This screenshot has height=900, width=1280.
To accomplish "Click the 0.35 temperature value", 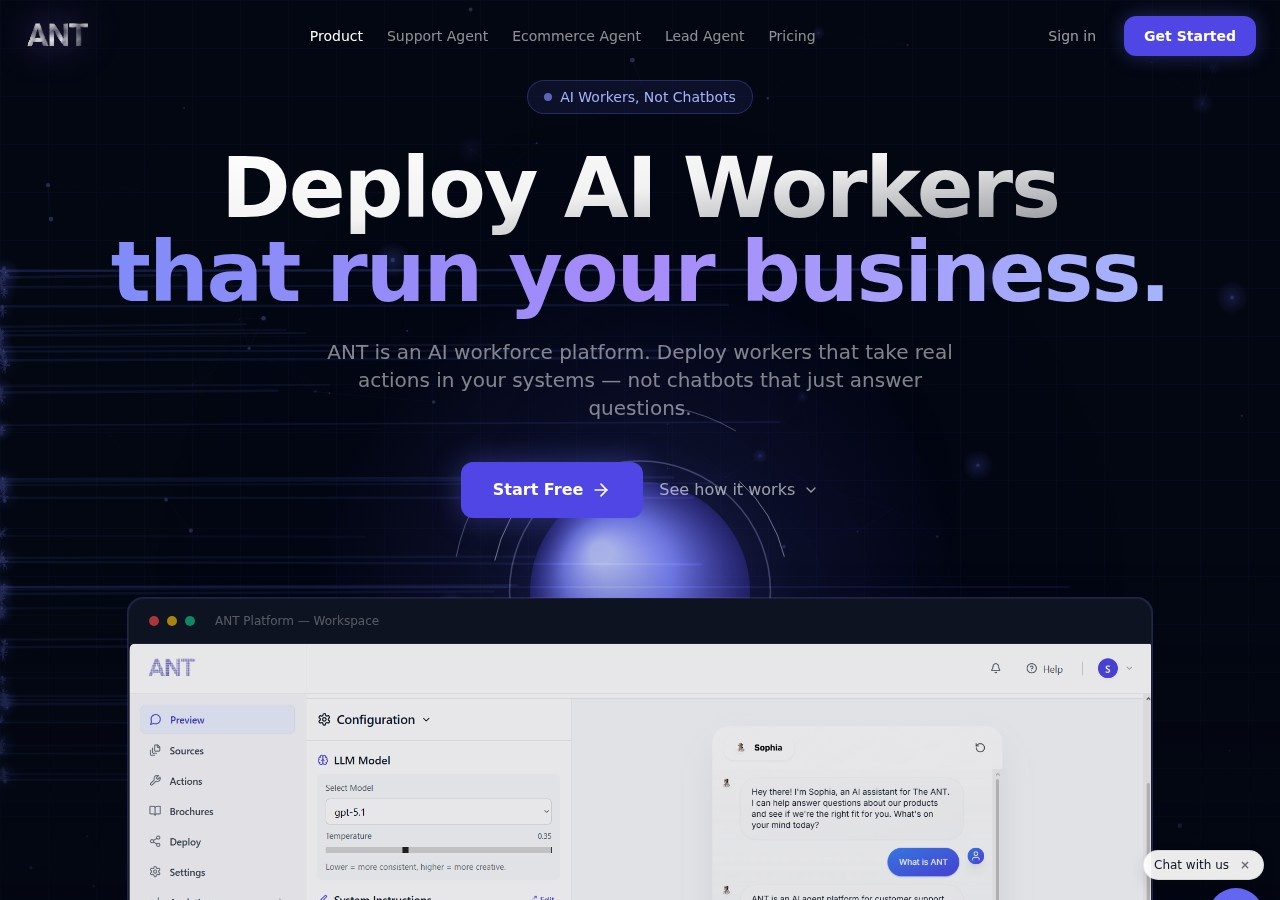I will coord(544,836).
